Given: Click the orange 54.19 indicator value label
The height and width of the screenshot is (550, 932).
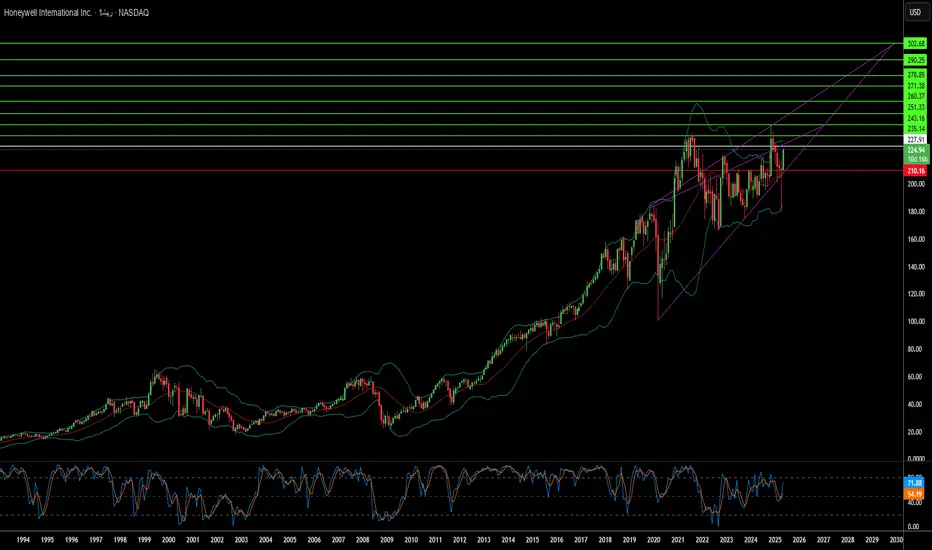Looking at the screenshot, I should pyautogui.click(x=914, y=495).
